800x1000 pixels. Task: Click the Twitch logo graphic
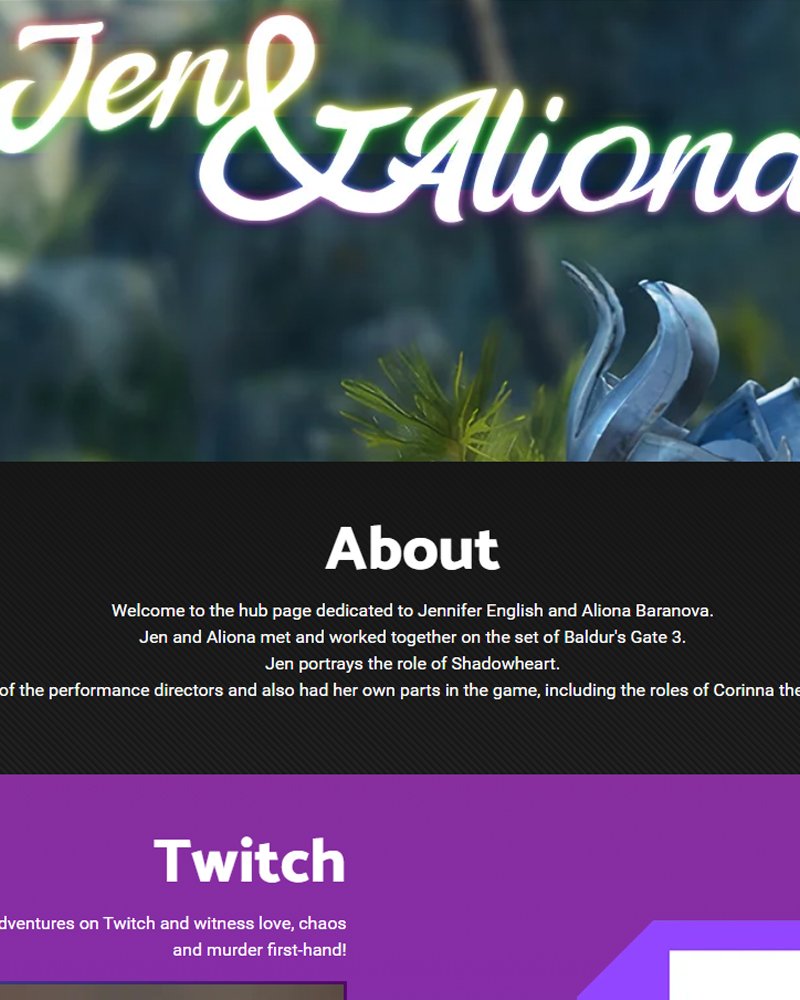point(689,960)
